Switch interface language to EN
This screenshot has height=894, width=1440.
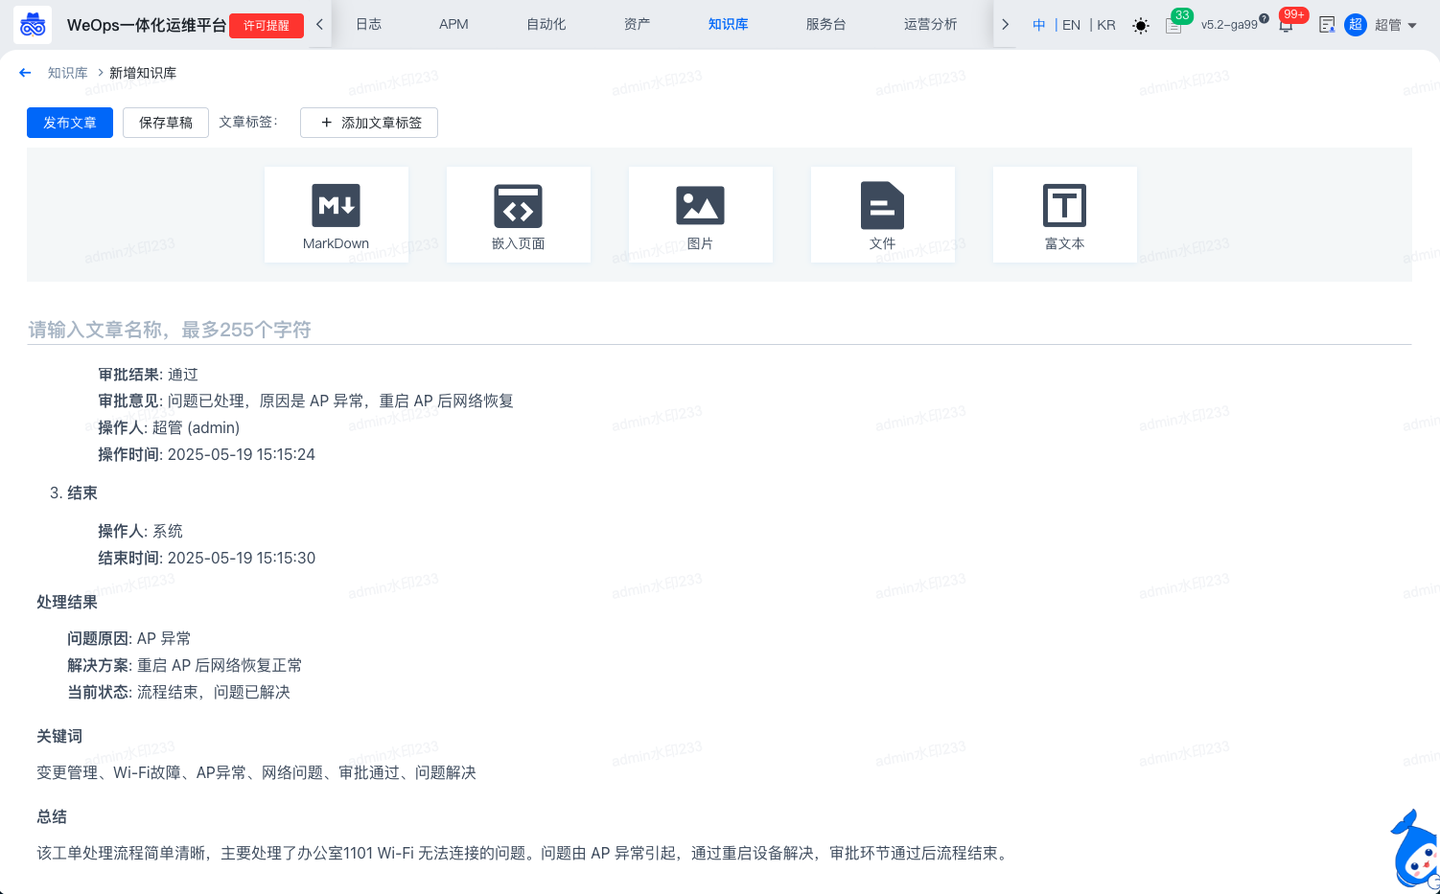point(1071,24)
